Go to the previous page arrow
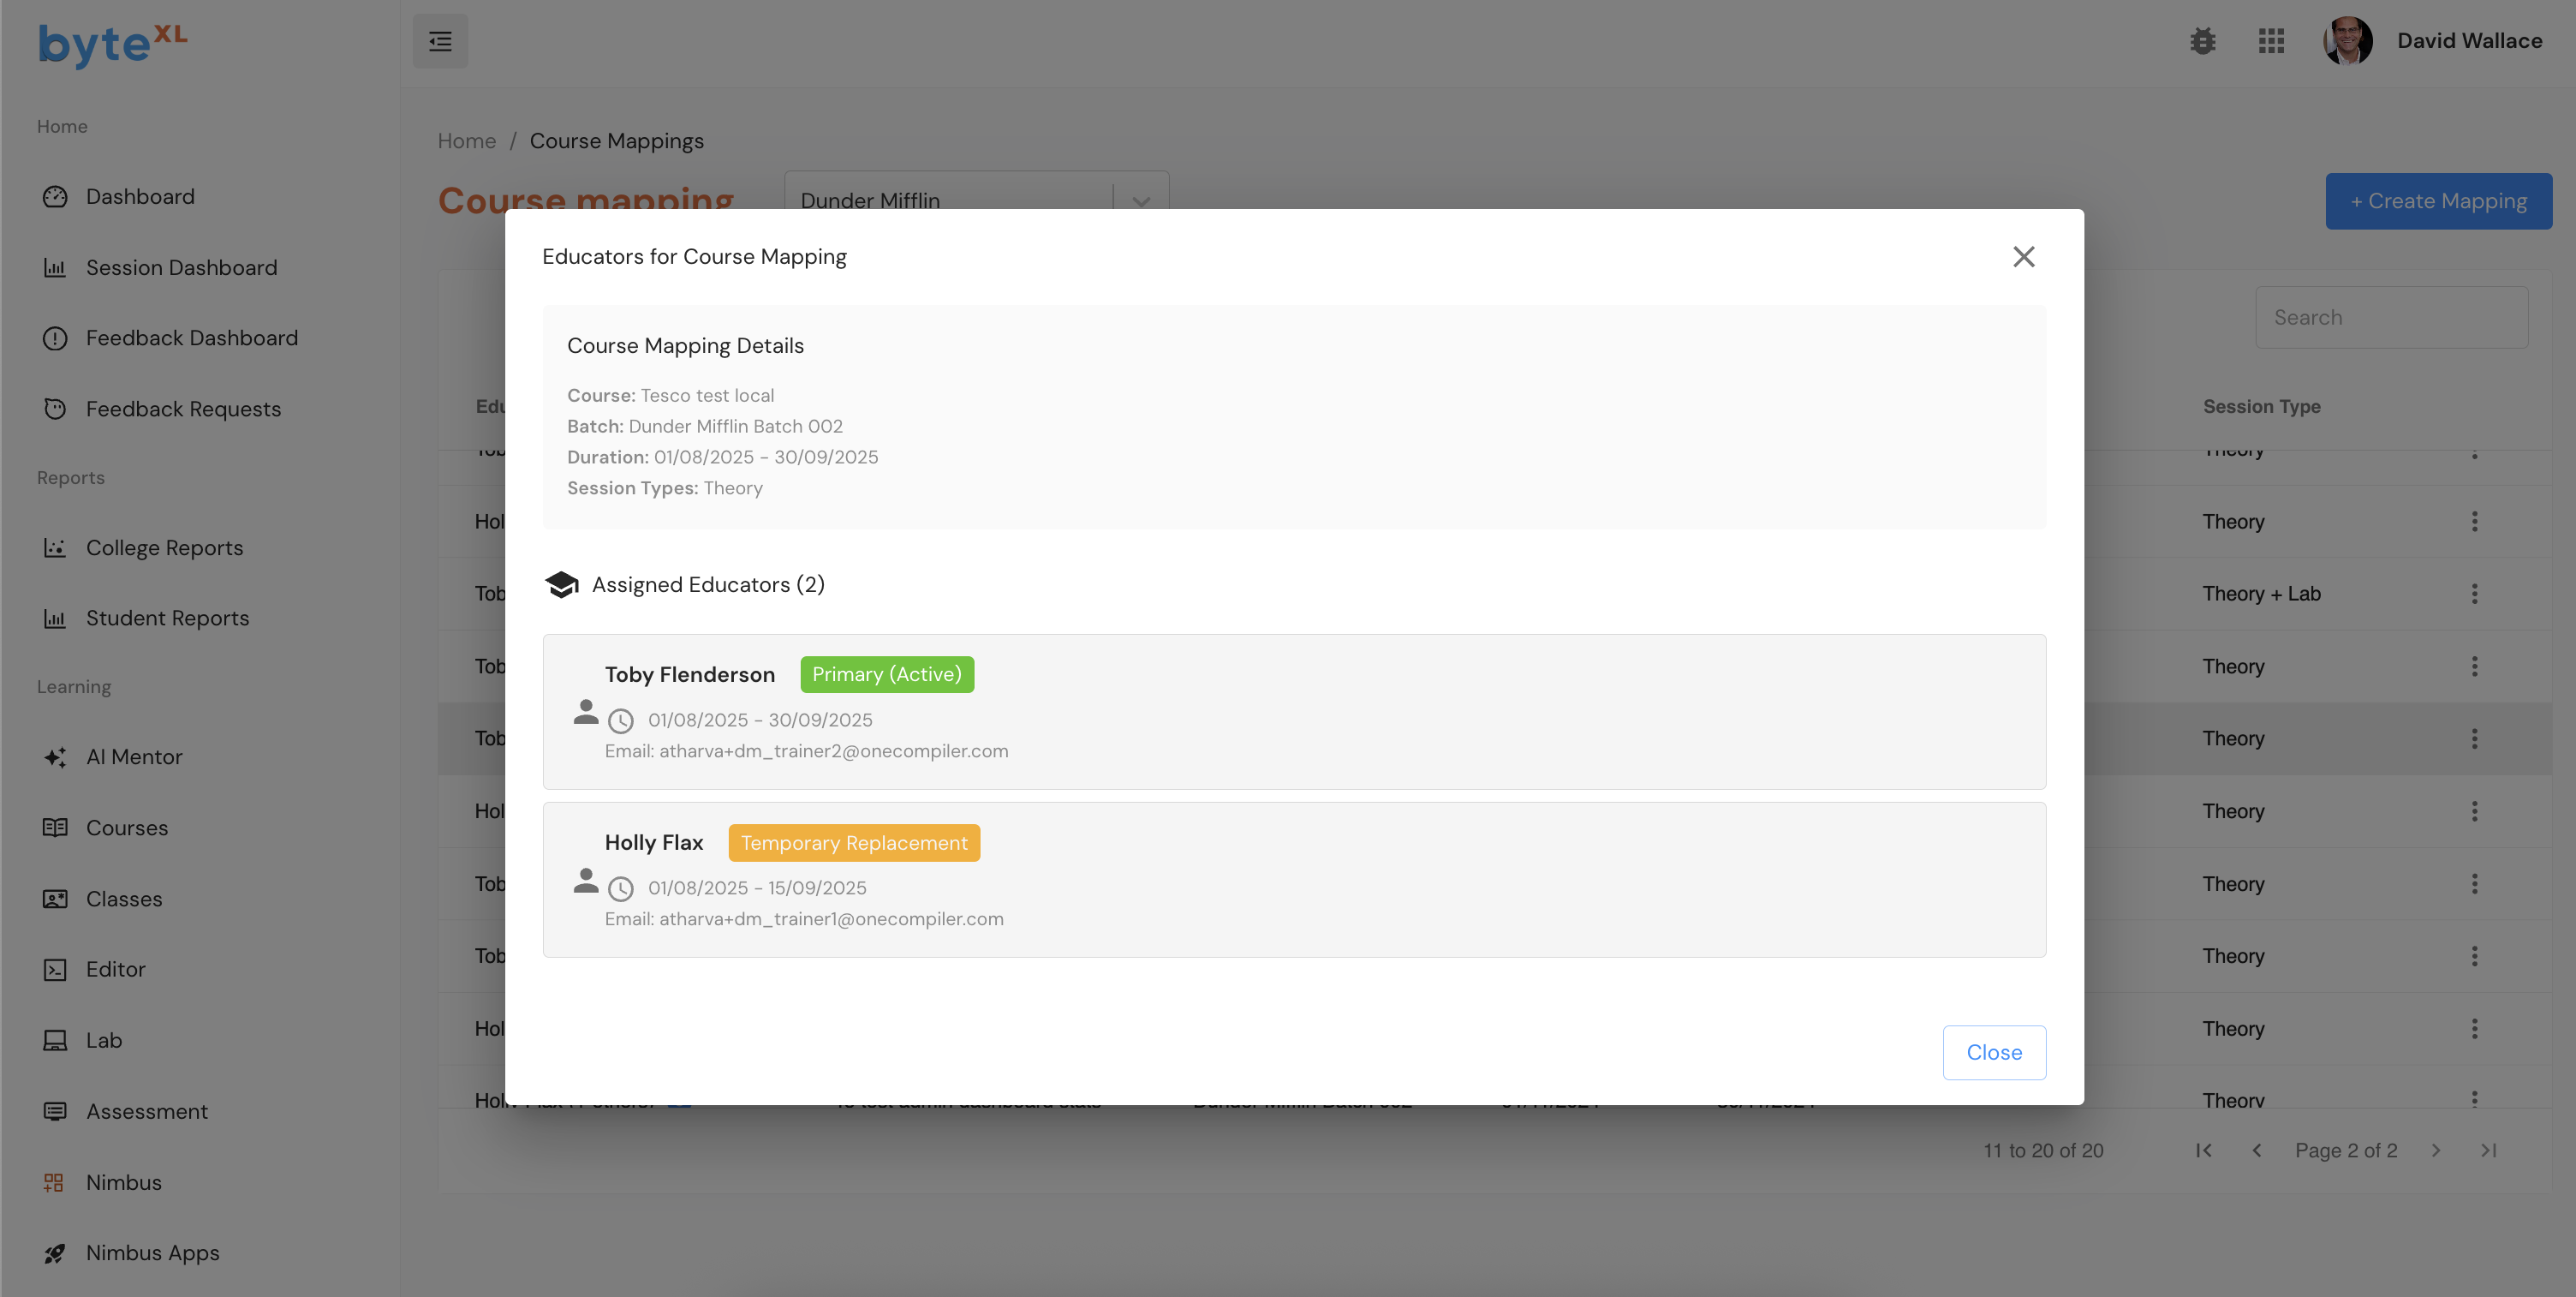The height and width of the screenshot is (1297, 2576). 2256,1150
